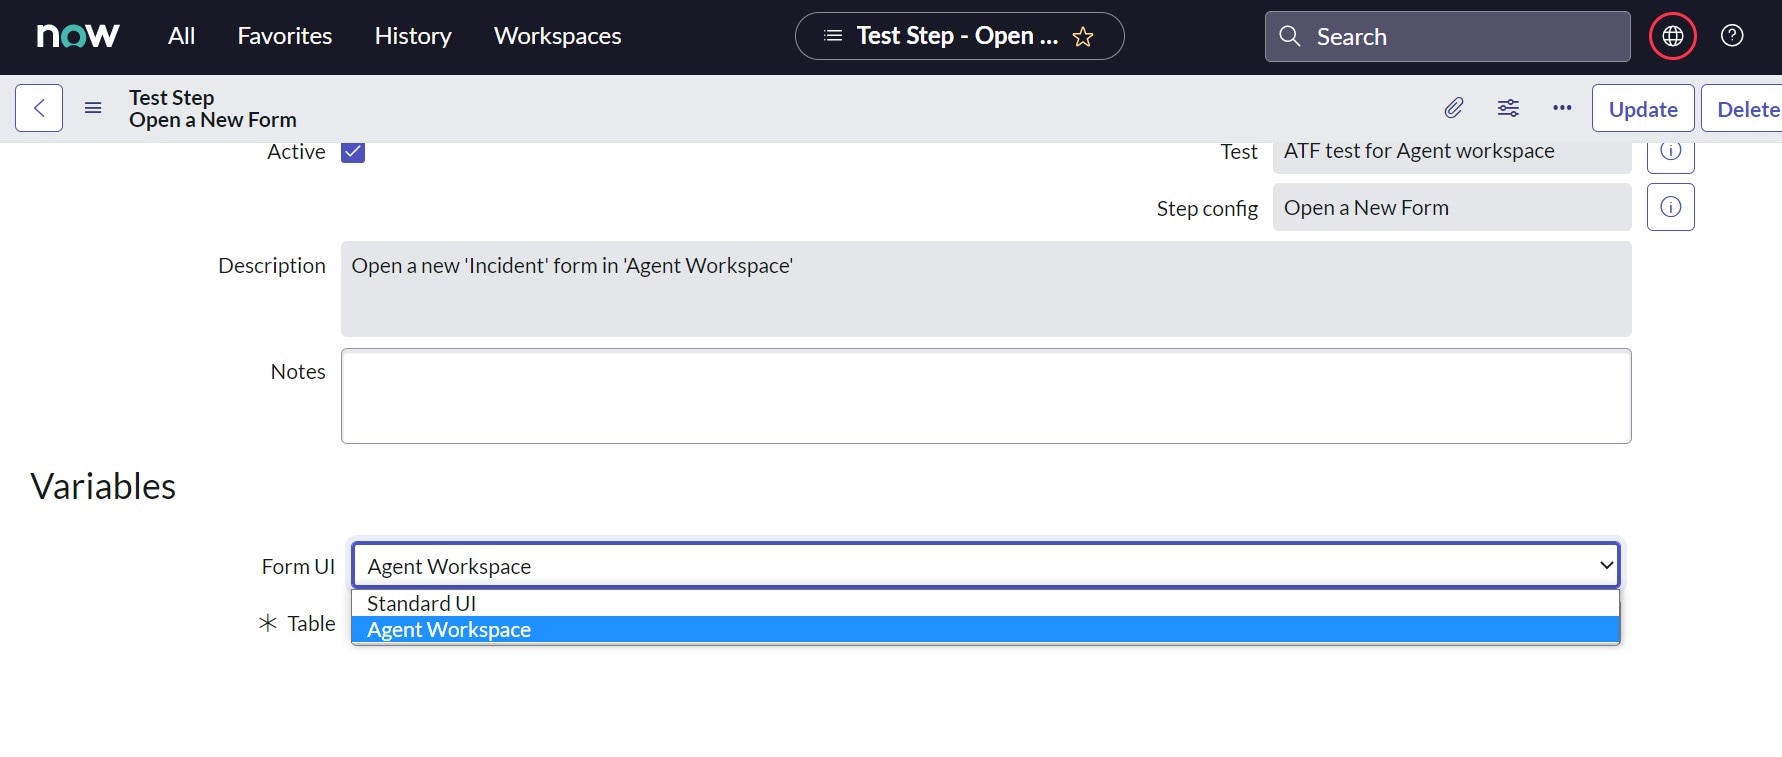This screenshot has height=757, width=1782.
Task: Click inside the Notes text area
Action: [985, 396]
